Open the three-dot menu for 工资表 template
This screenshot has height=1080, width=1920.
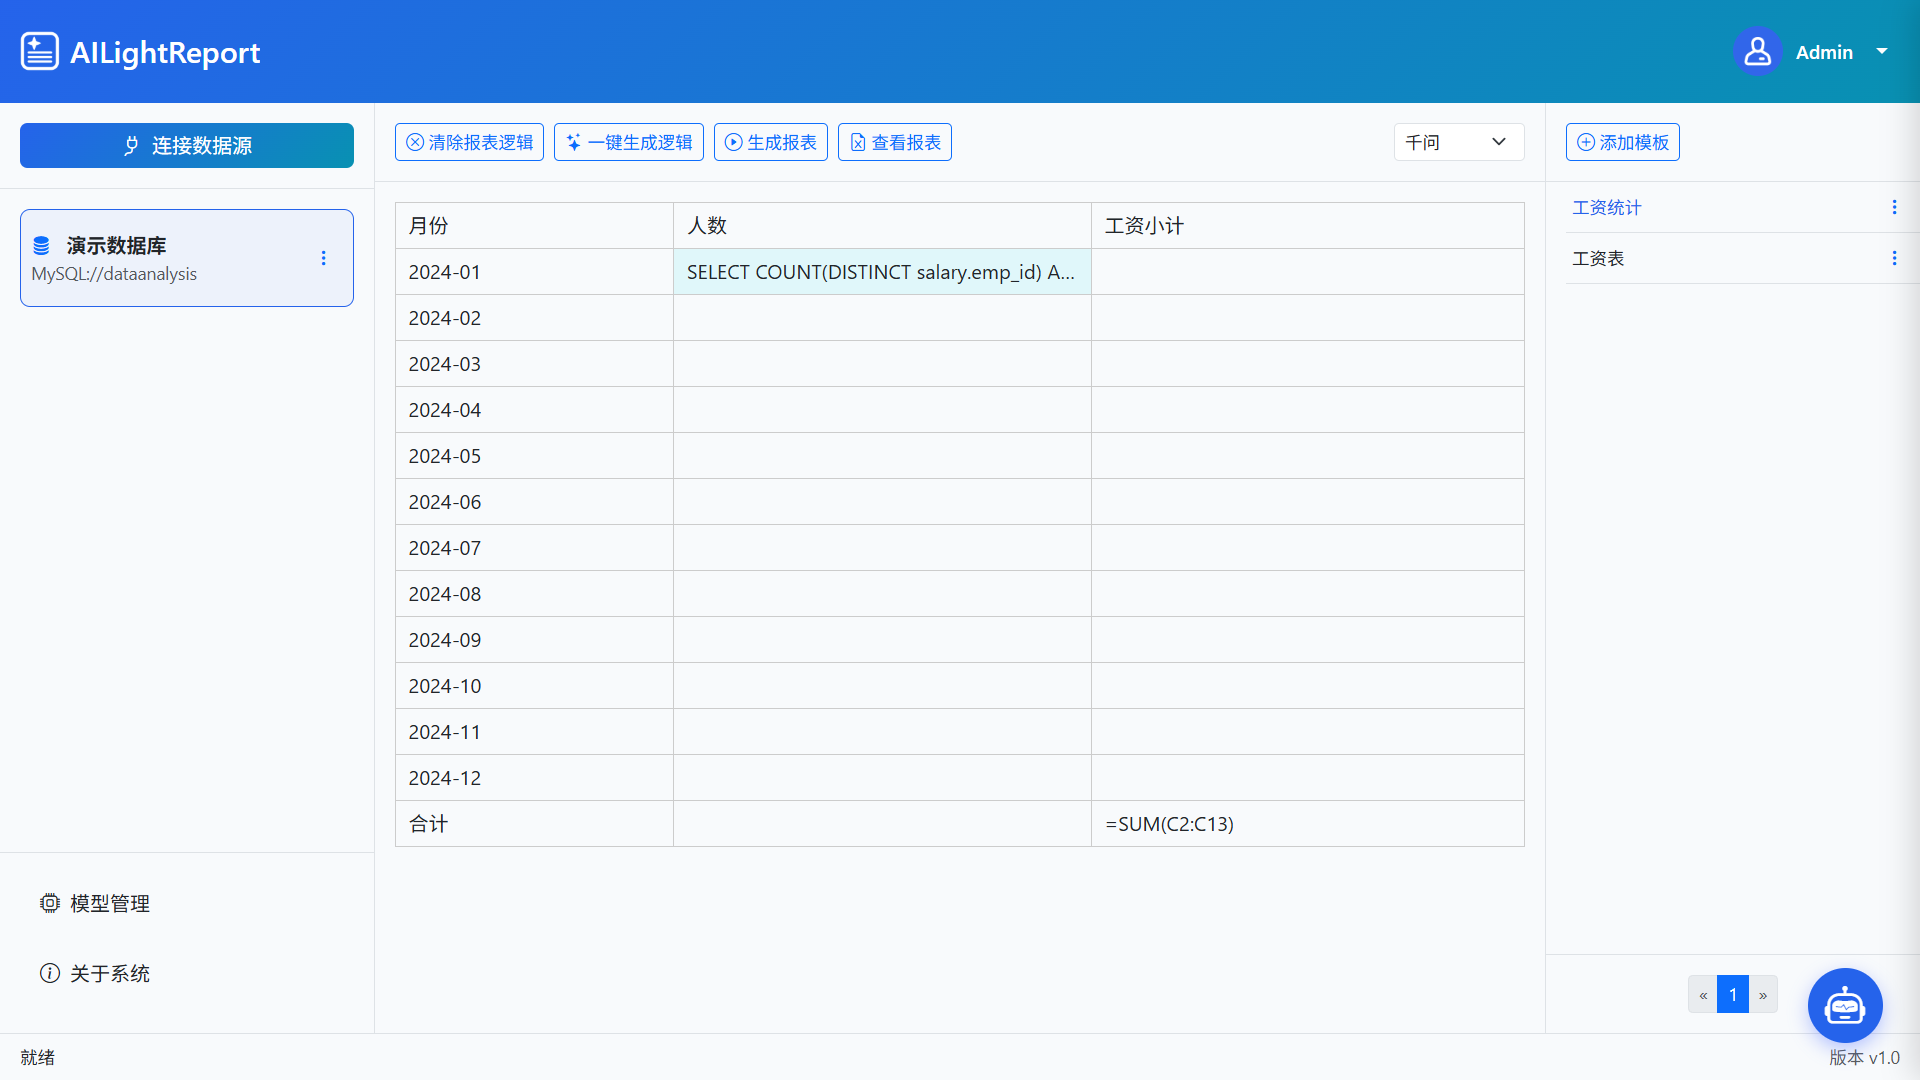pos(1894,257)
